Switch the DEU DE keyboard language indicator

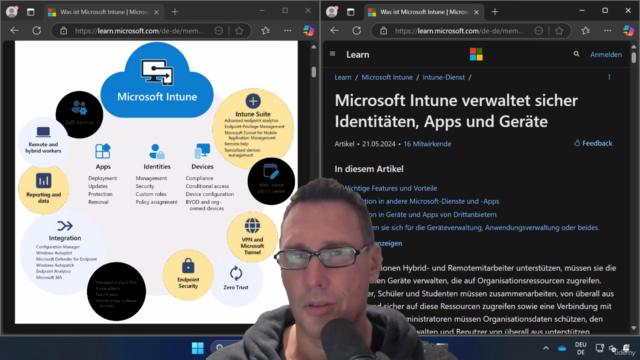(580, 348)
